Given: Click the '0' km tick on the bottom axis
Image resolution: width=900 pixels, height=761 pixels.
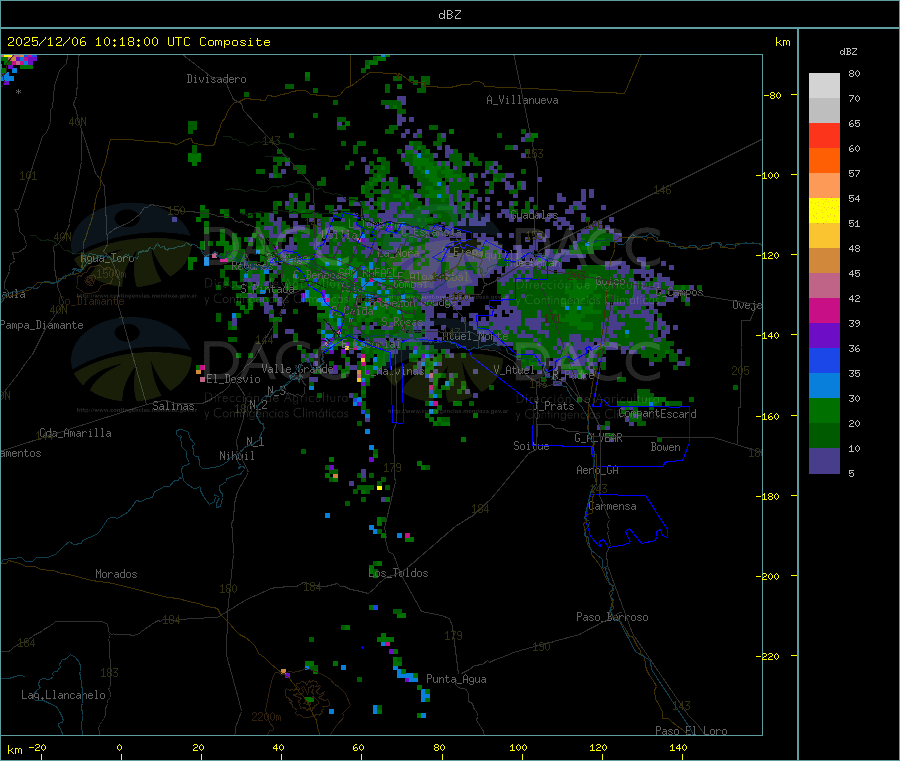Looking at the screenshot, I should [x=119, y=747].
